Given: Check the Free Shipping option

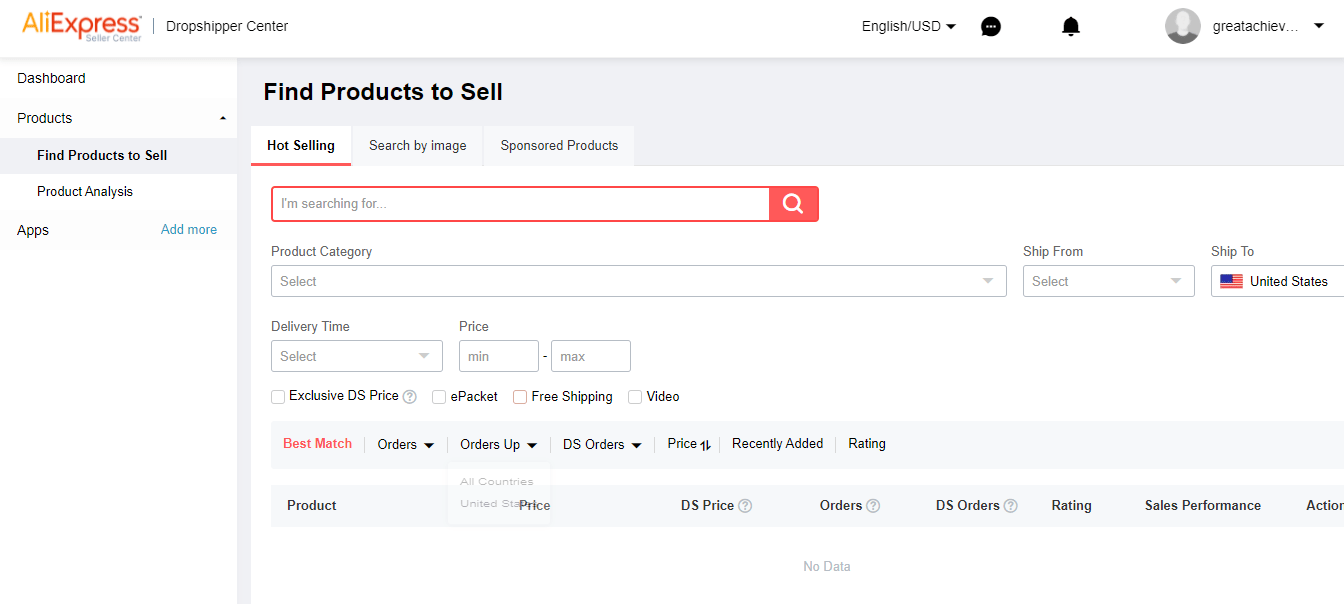Looking at the screenshot, I should [x=520, y=397].
